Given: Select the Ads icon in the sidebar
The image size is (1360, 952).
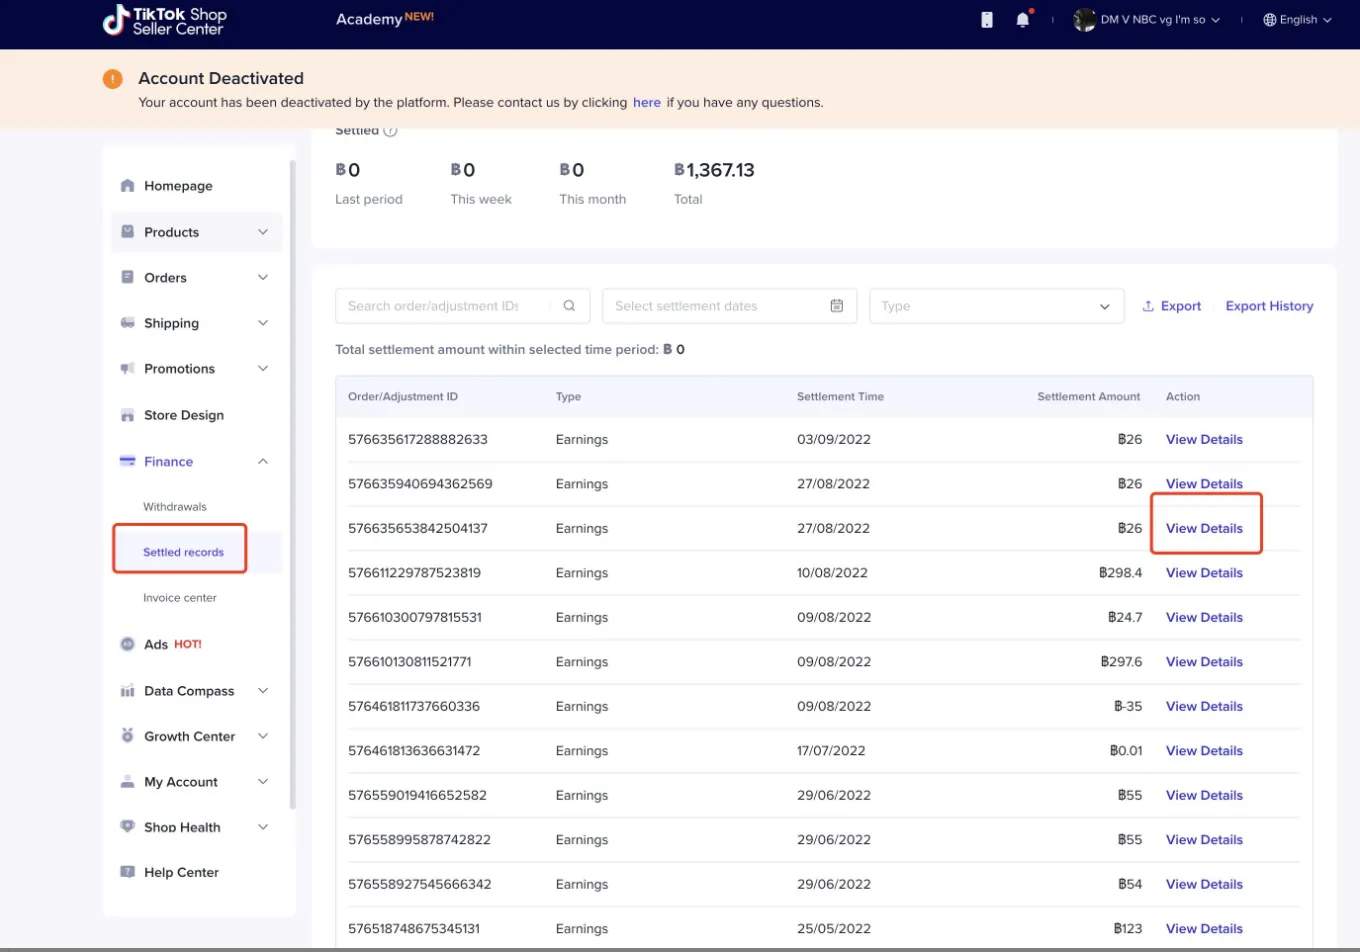Looking at the screenshot, I should coord(127,644).
